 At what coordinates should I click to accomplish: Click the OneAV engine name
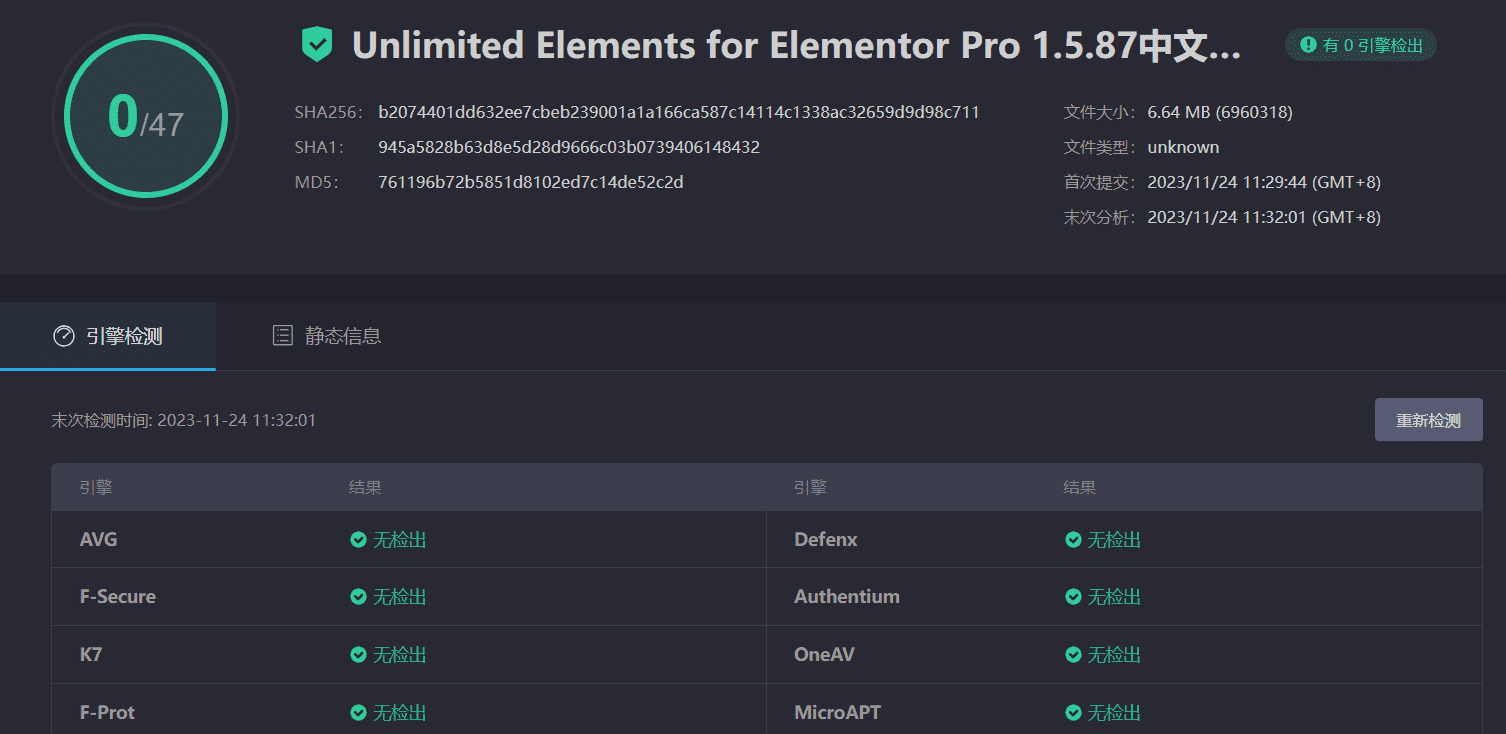[x=824, y=655]
